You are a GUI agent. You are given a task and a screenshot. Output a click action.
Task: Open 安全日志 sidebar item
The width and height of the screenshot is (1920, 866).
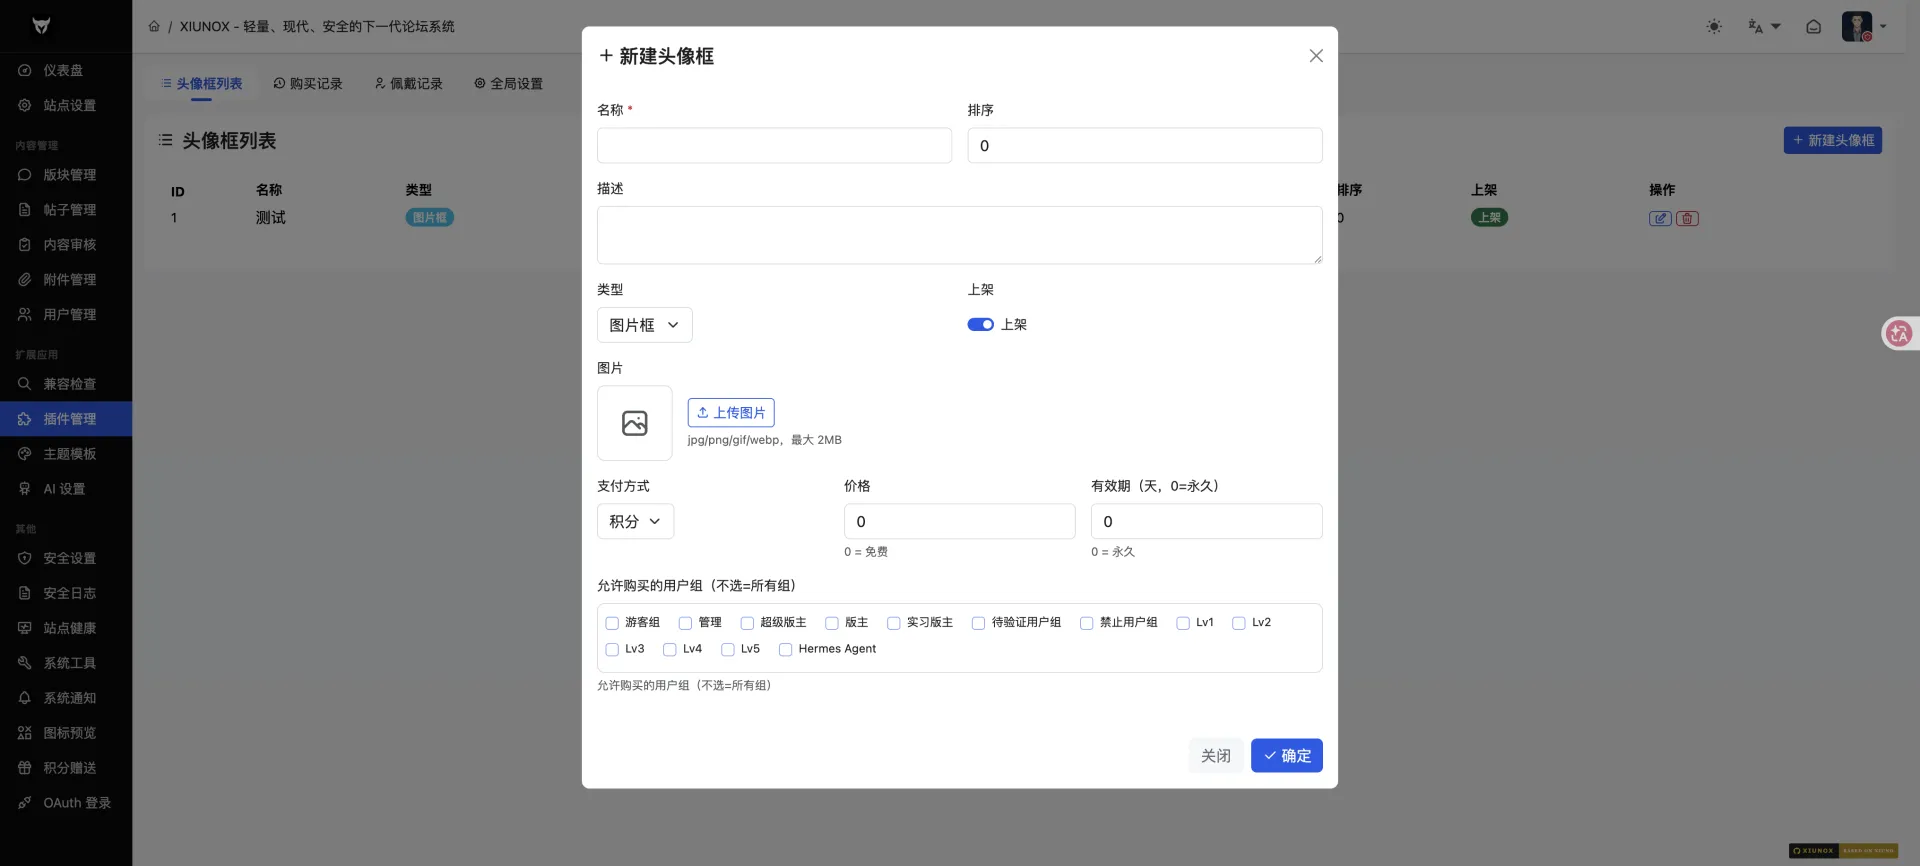coord(66,593)
